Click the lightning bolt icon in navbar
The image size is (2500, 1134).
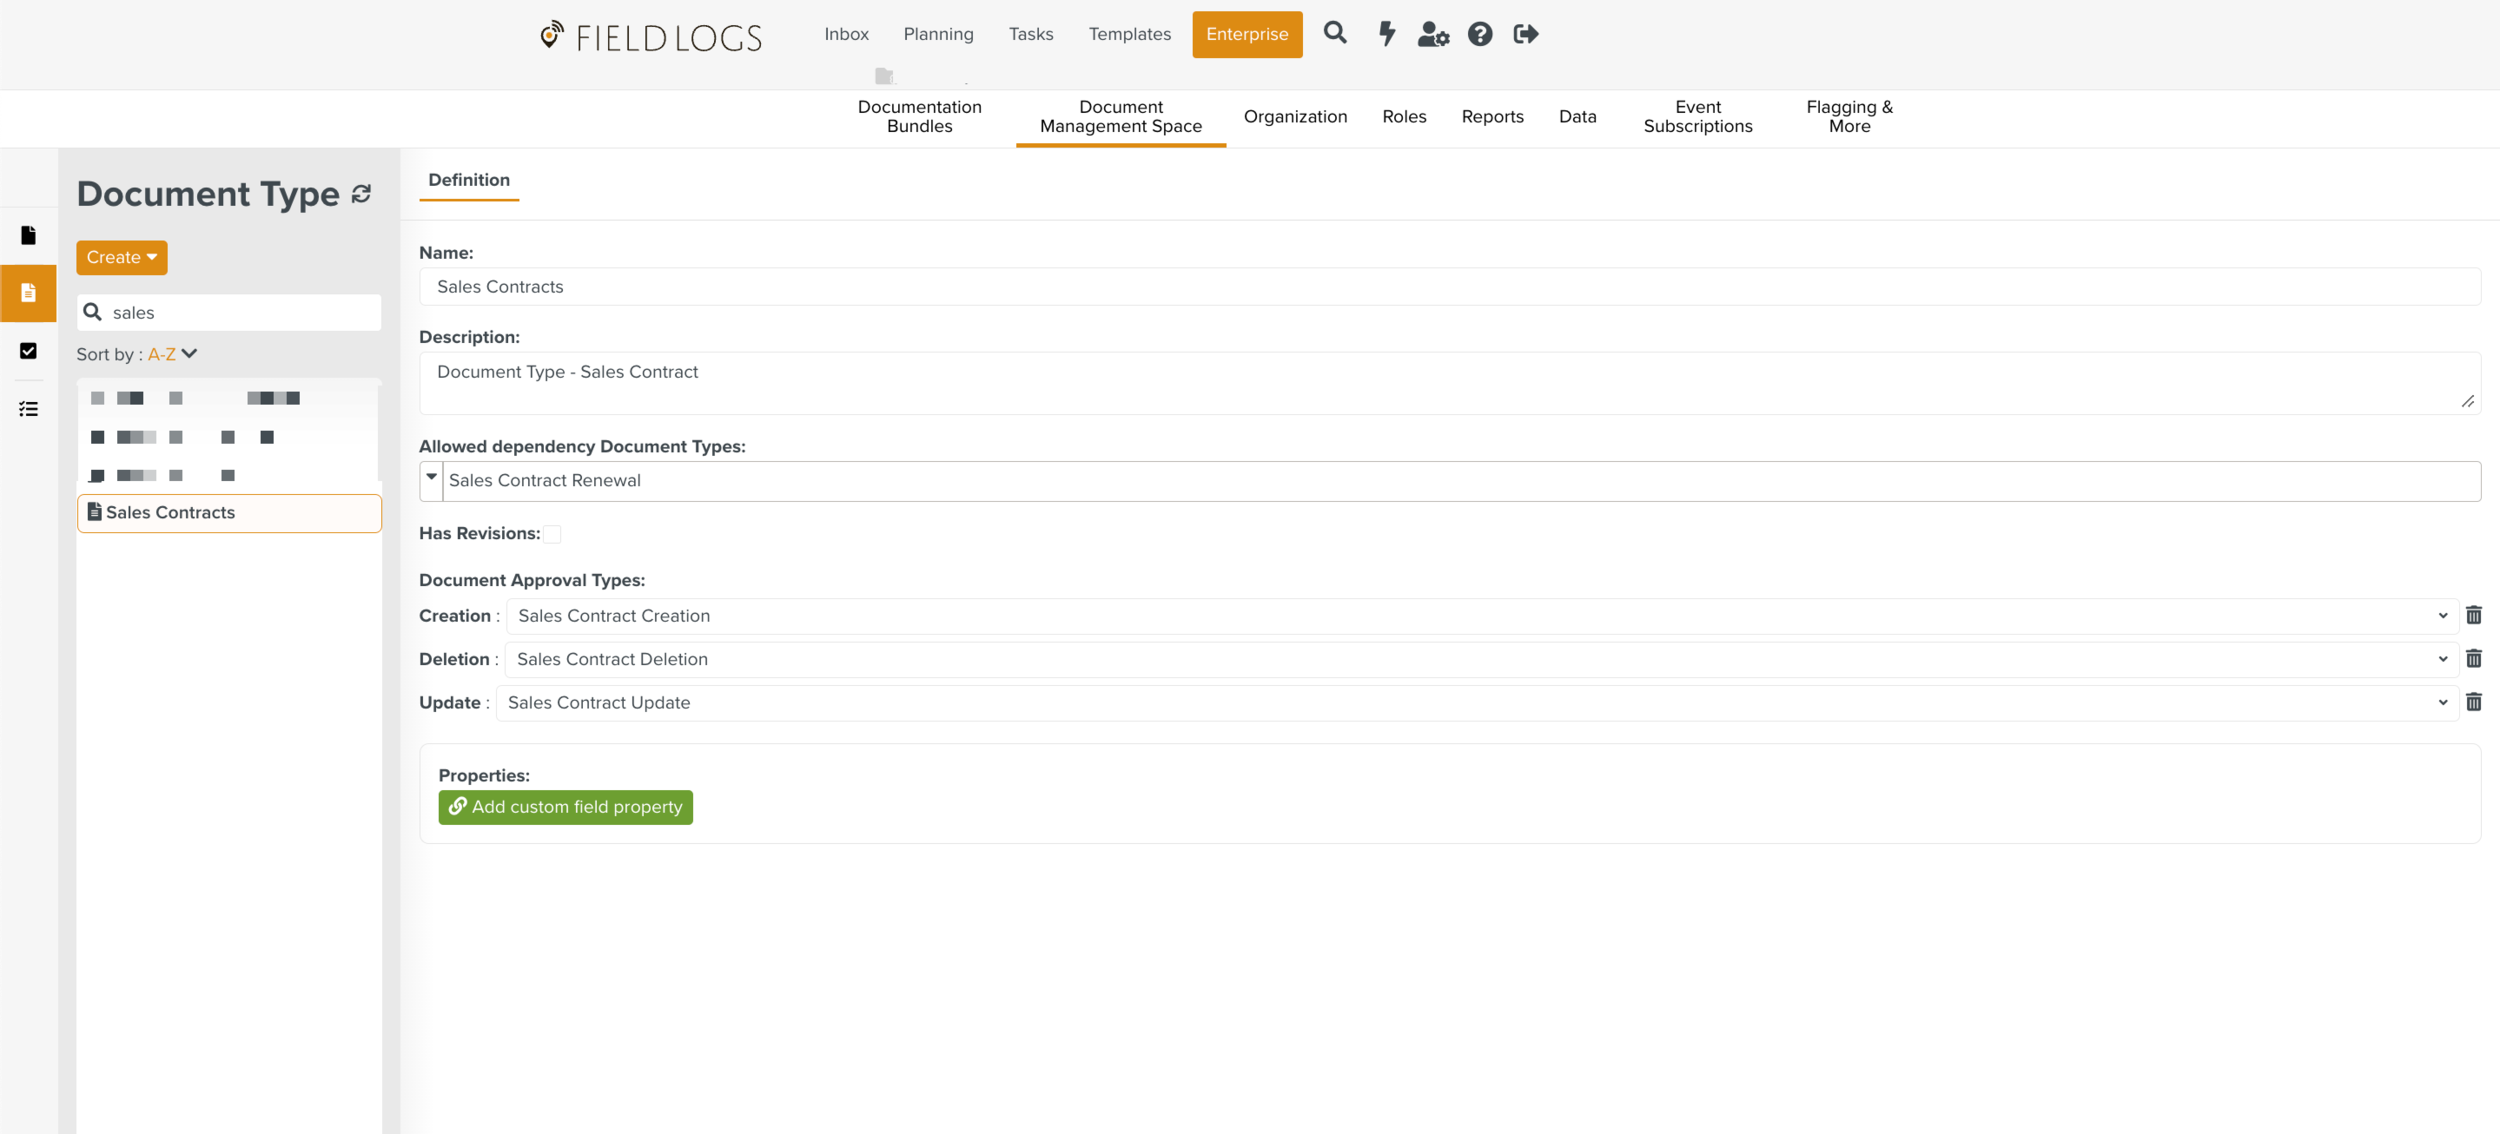(1386, 34)
